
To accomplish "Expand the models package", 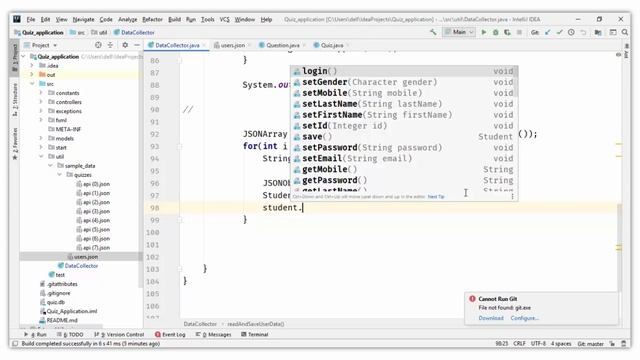I will [41, 138].
